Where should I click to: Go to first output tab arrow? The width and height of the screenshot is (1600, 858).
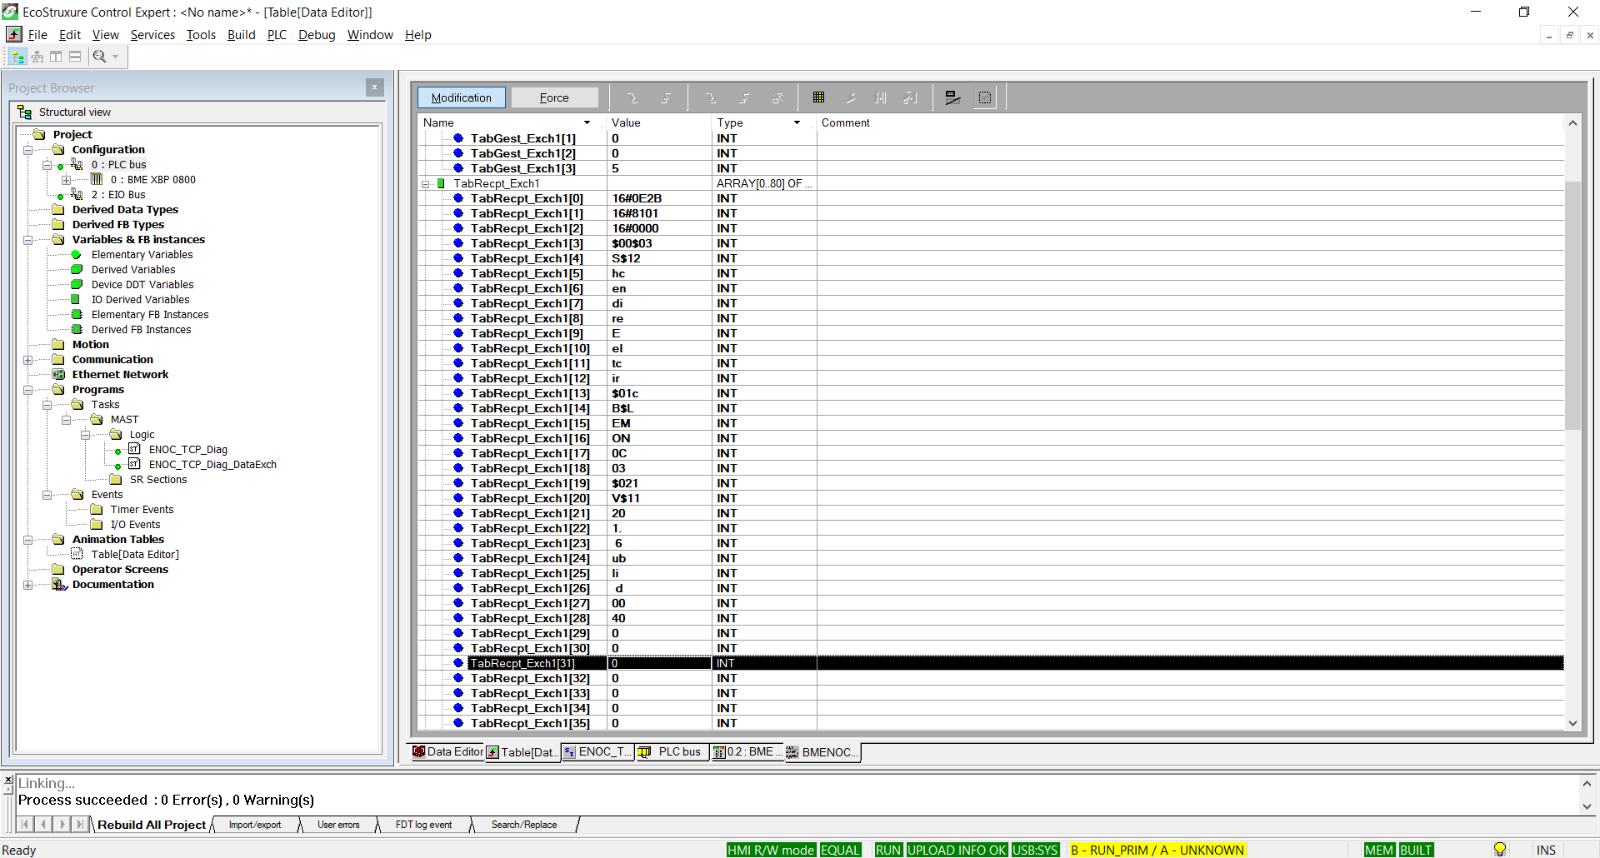coord(25,824)
